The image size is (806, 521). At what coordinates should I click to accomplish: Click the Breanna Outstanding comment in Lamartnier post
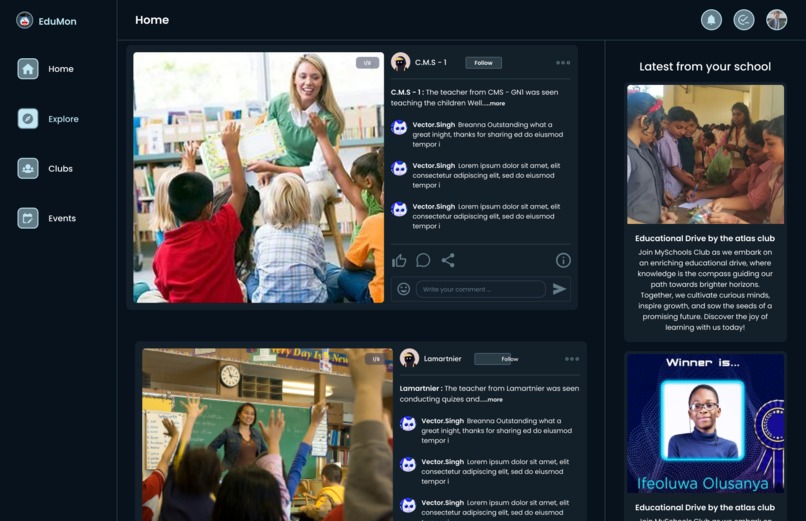pyautogui.click(x=496, y=431)
